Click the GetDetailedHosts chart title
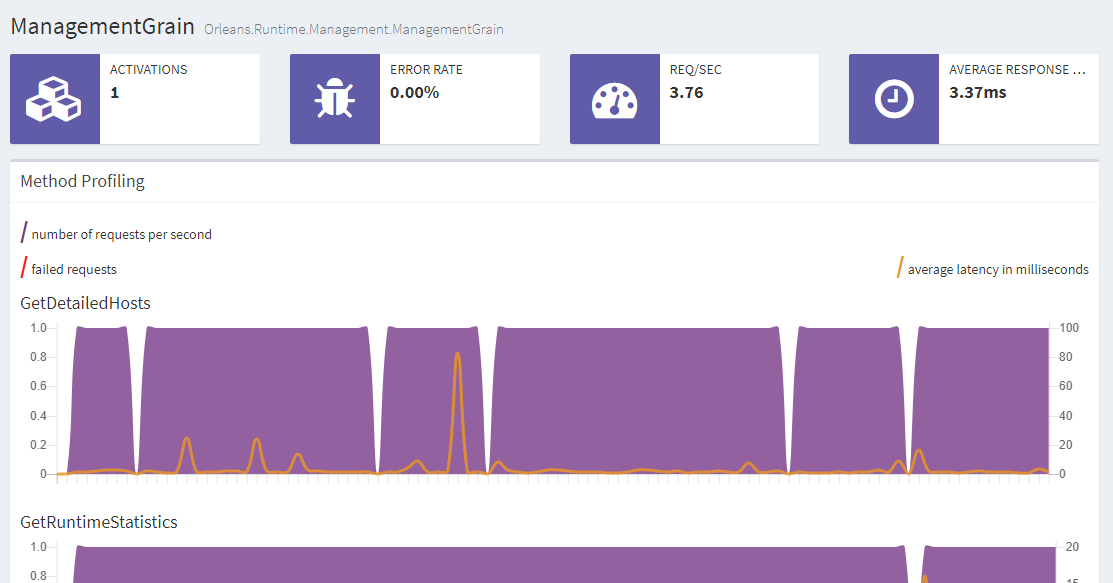 click(x=86, y=303)
